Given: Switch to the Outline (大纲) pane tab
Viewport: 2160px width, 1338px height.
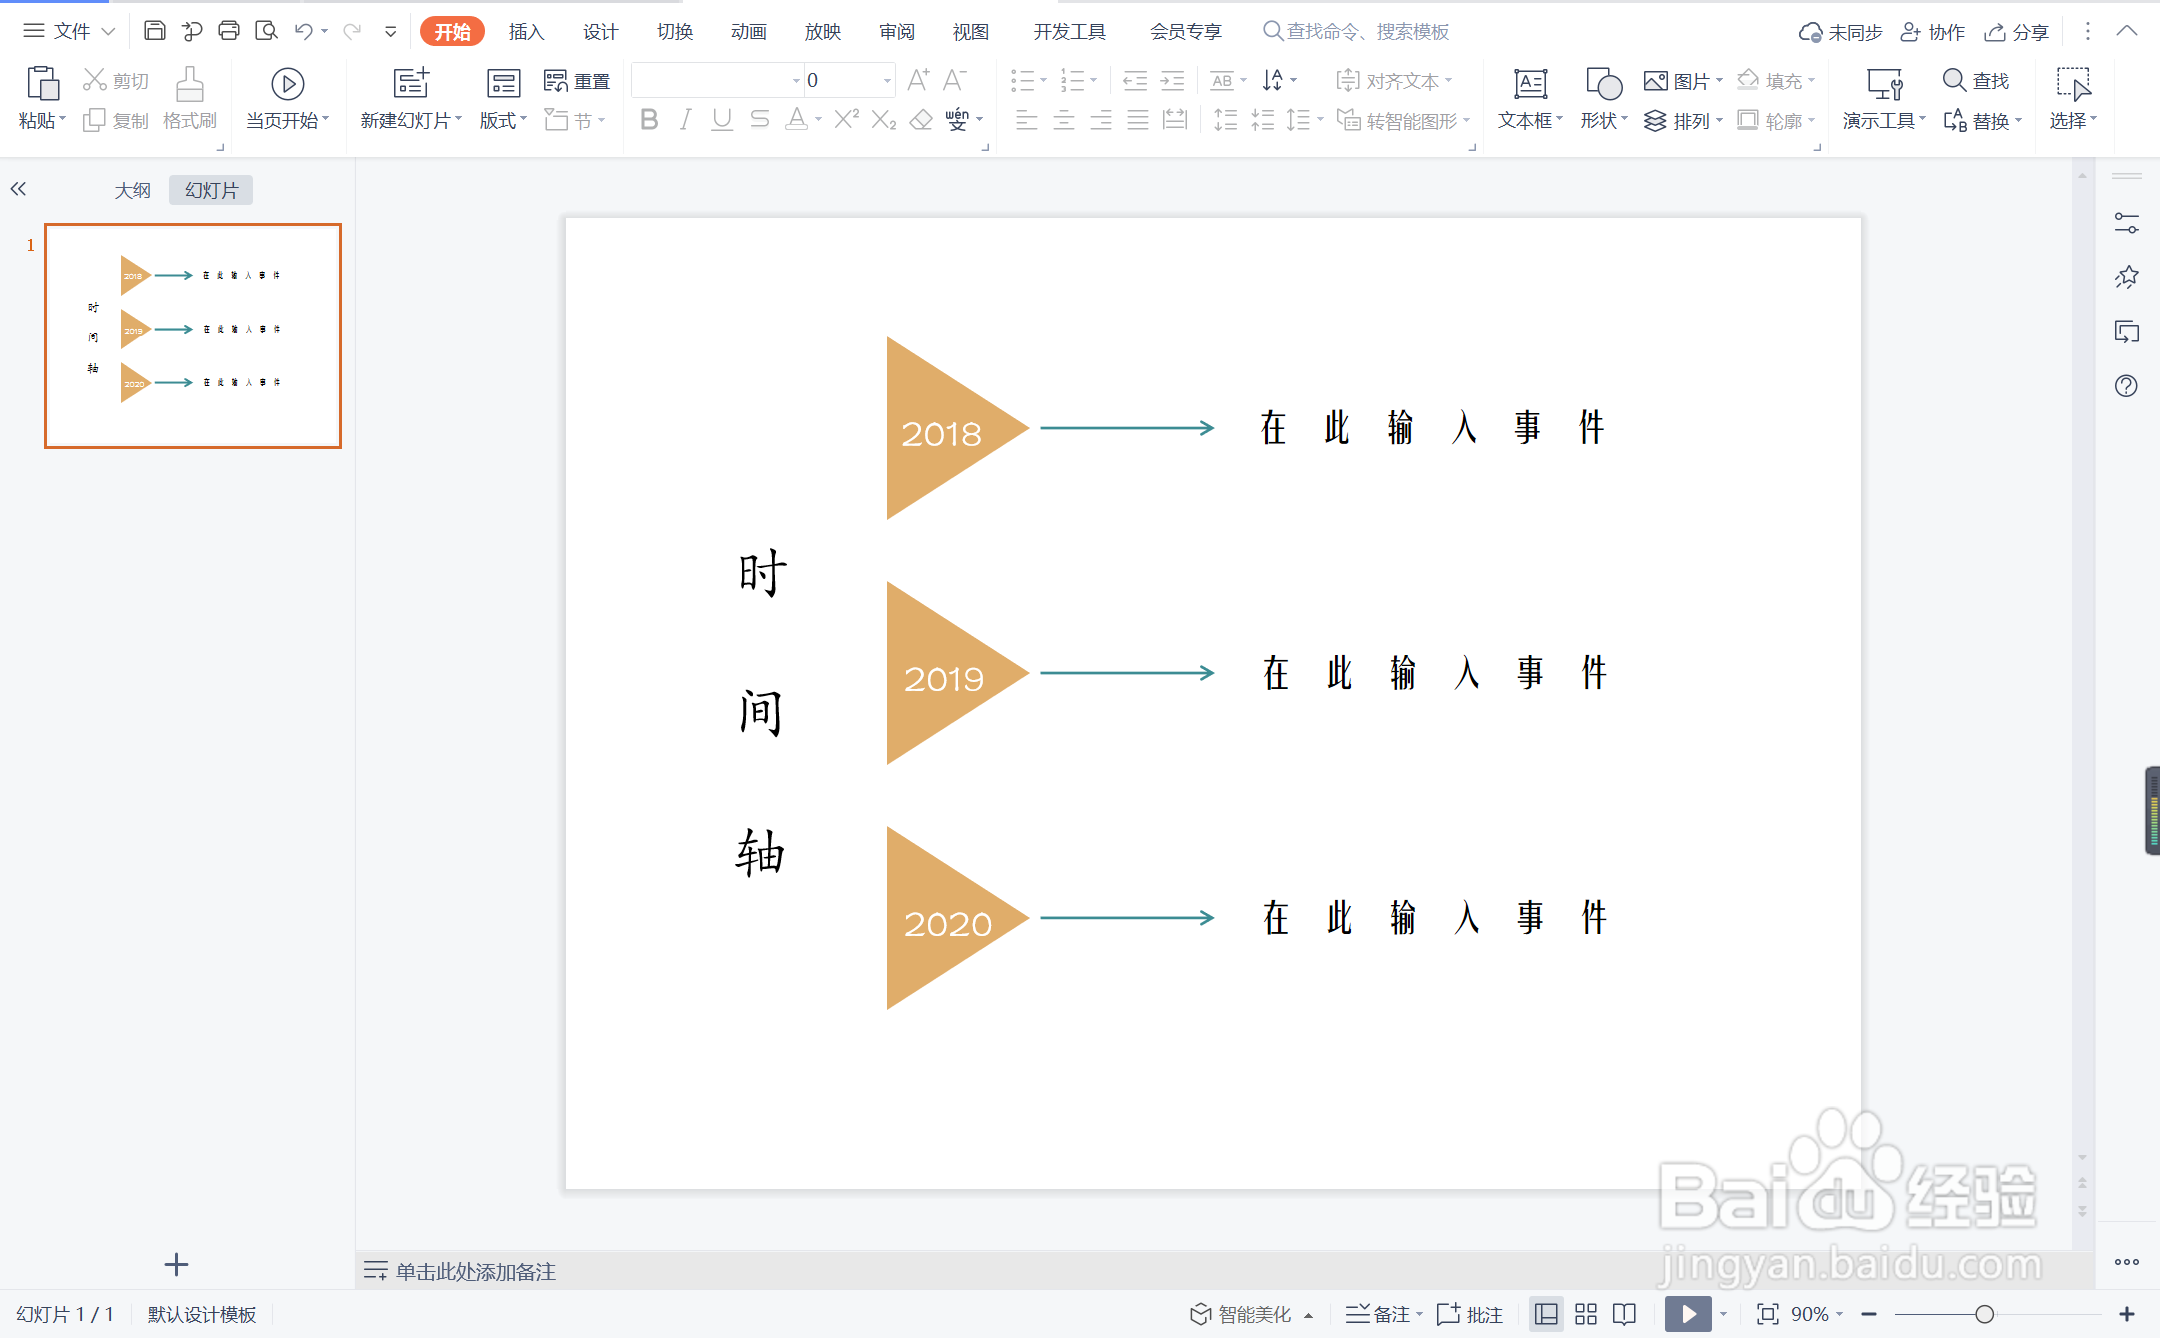Looking at the screenshot, I should (132, 190).
